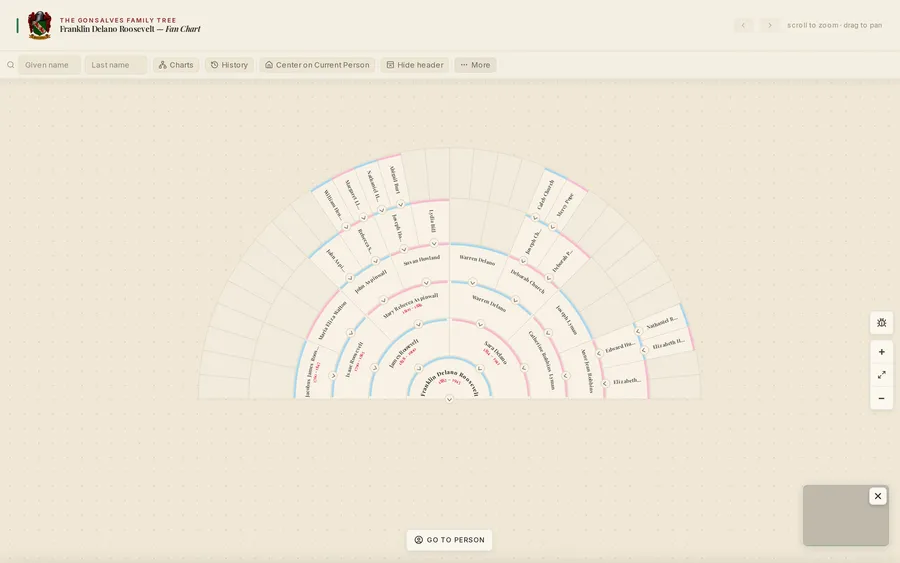Zoom in with the plus button
Viewport: 900px width, 563px height.
tap(882, 352)
